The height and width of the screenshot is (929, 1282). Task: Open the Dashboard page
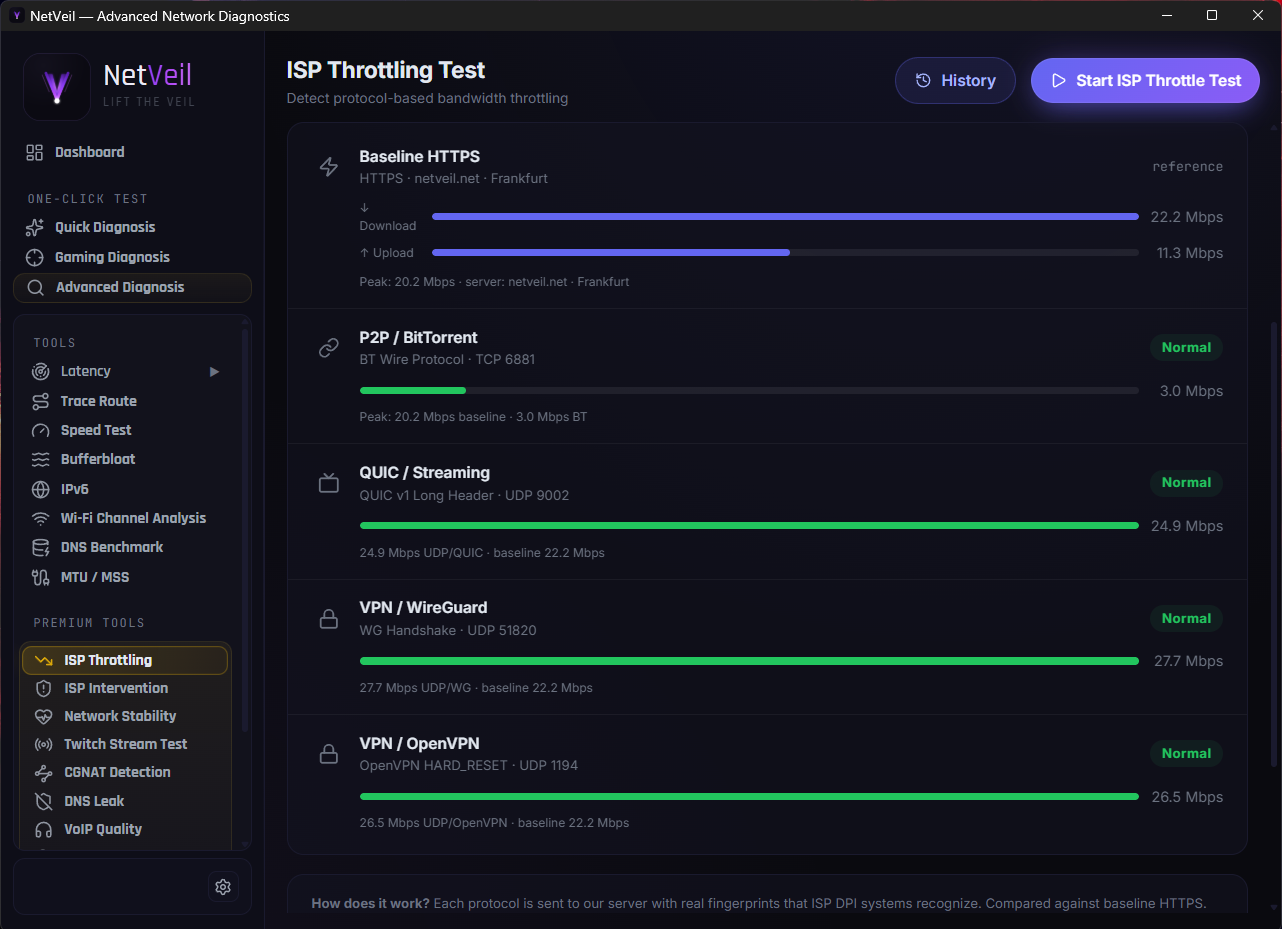(132, 152)
